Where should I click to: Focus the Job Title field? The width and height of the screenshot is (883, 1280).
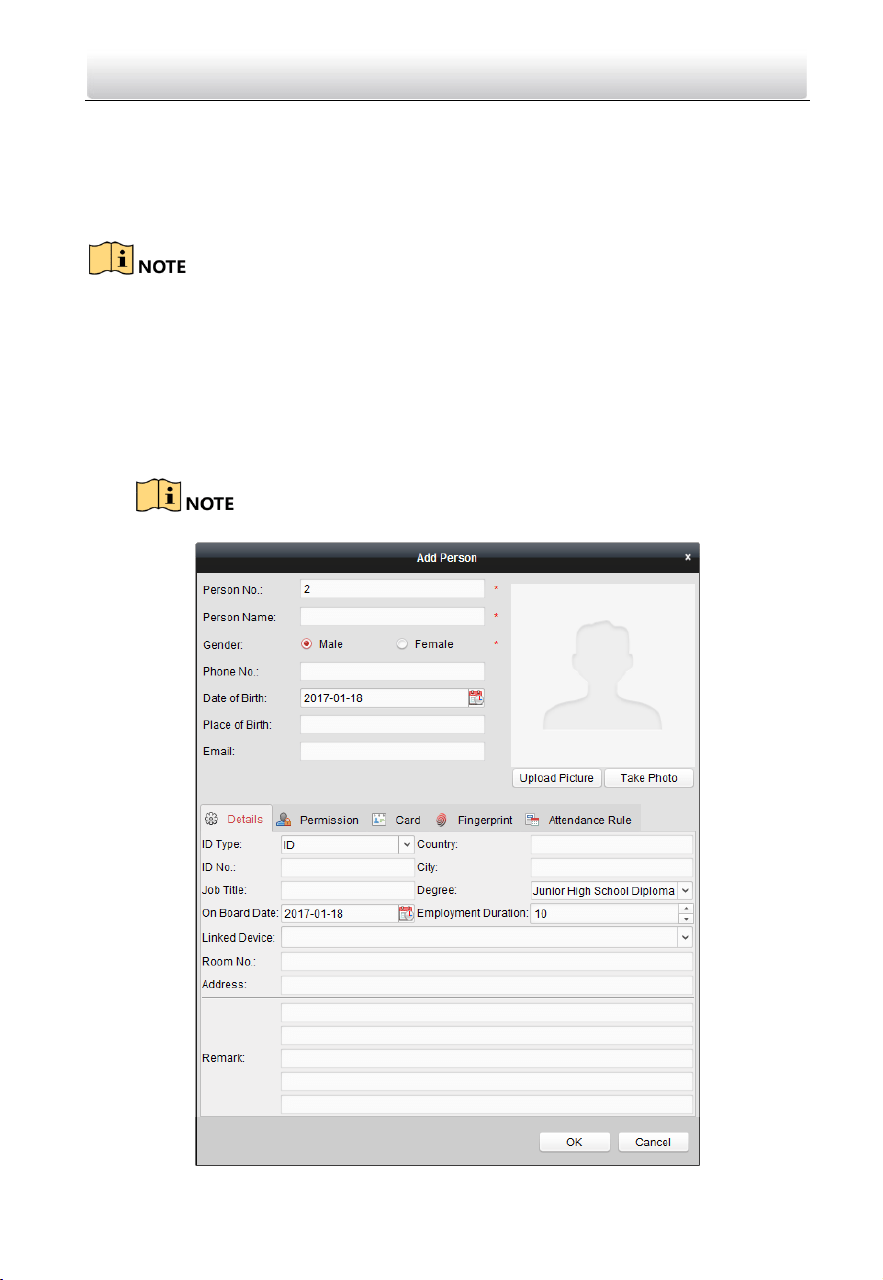tap(347, 890)
